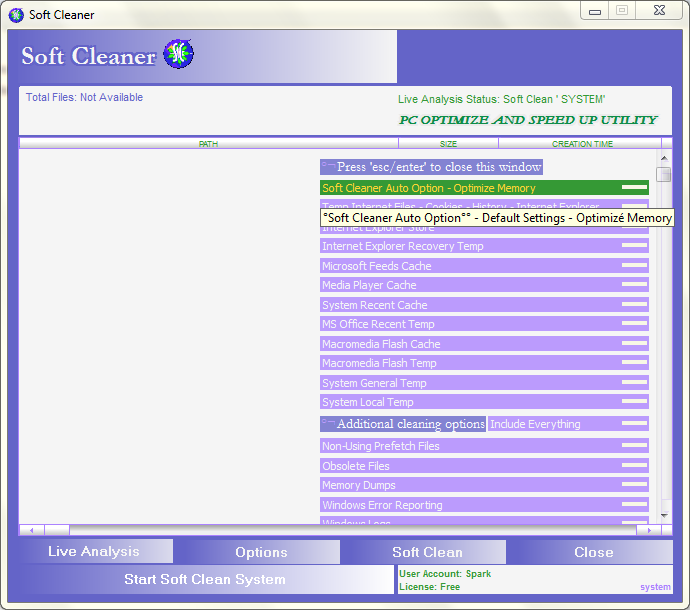Click the Soft Cleaner title bar icon
Screen dimensions: 690x610
pyautogui.click(x=16, y=15)
